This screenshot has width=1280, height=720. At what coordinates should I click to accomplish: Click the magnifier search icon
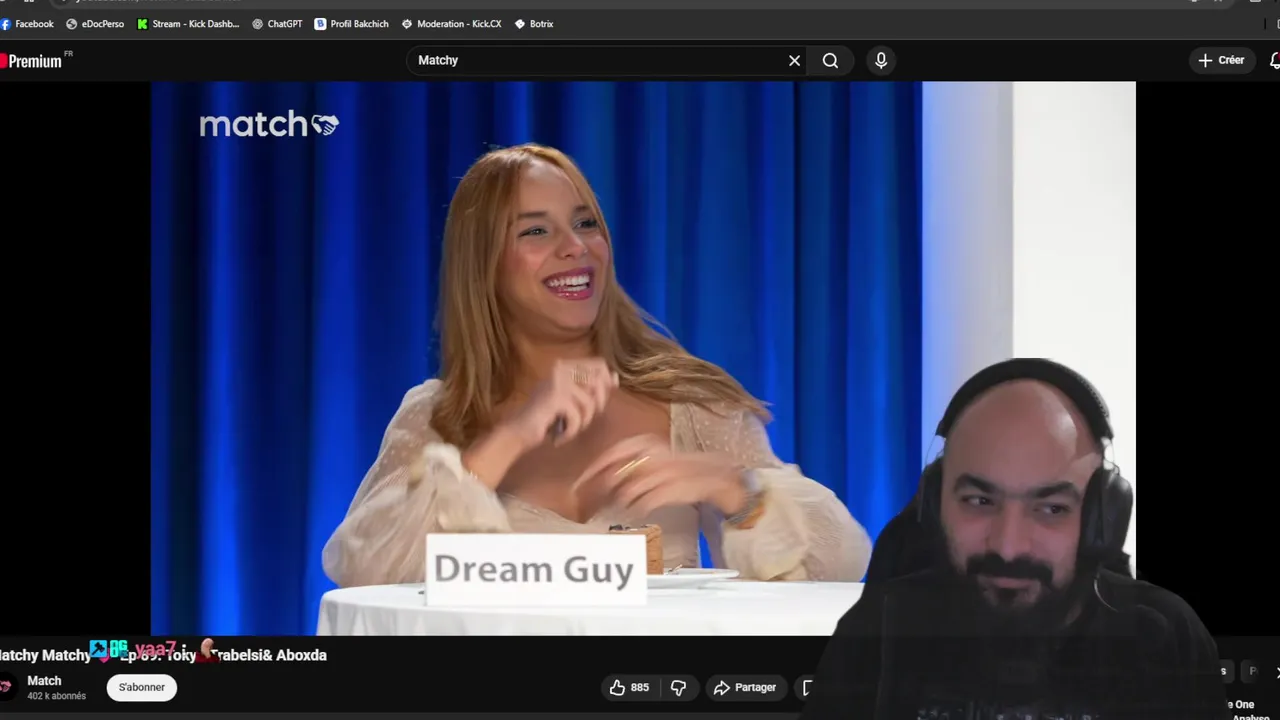pyautogui.click(x=830, y=61)
